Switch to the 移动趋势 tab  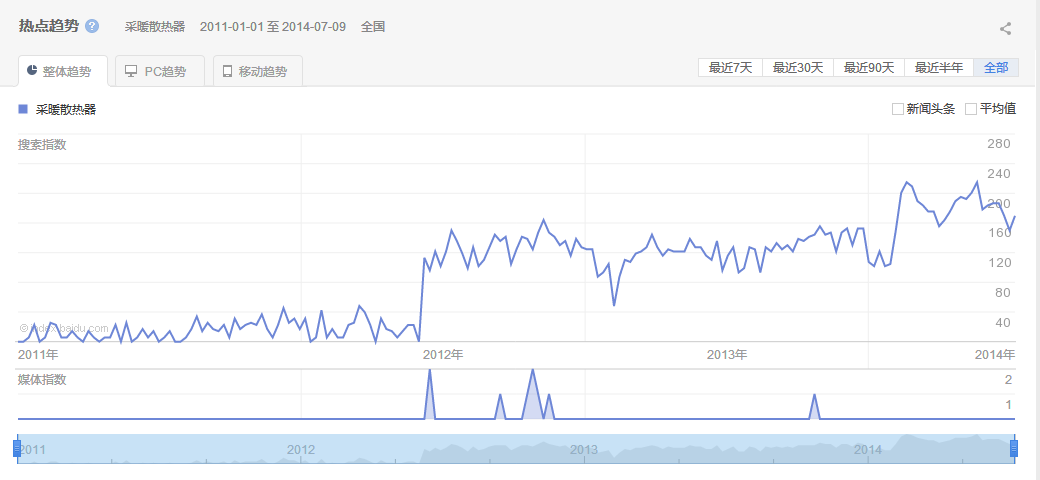[x=258, y=72]
